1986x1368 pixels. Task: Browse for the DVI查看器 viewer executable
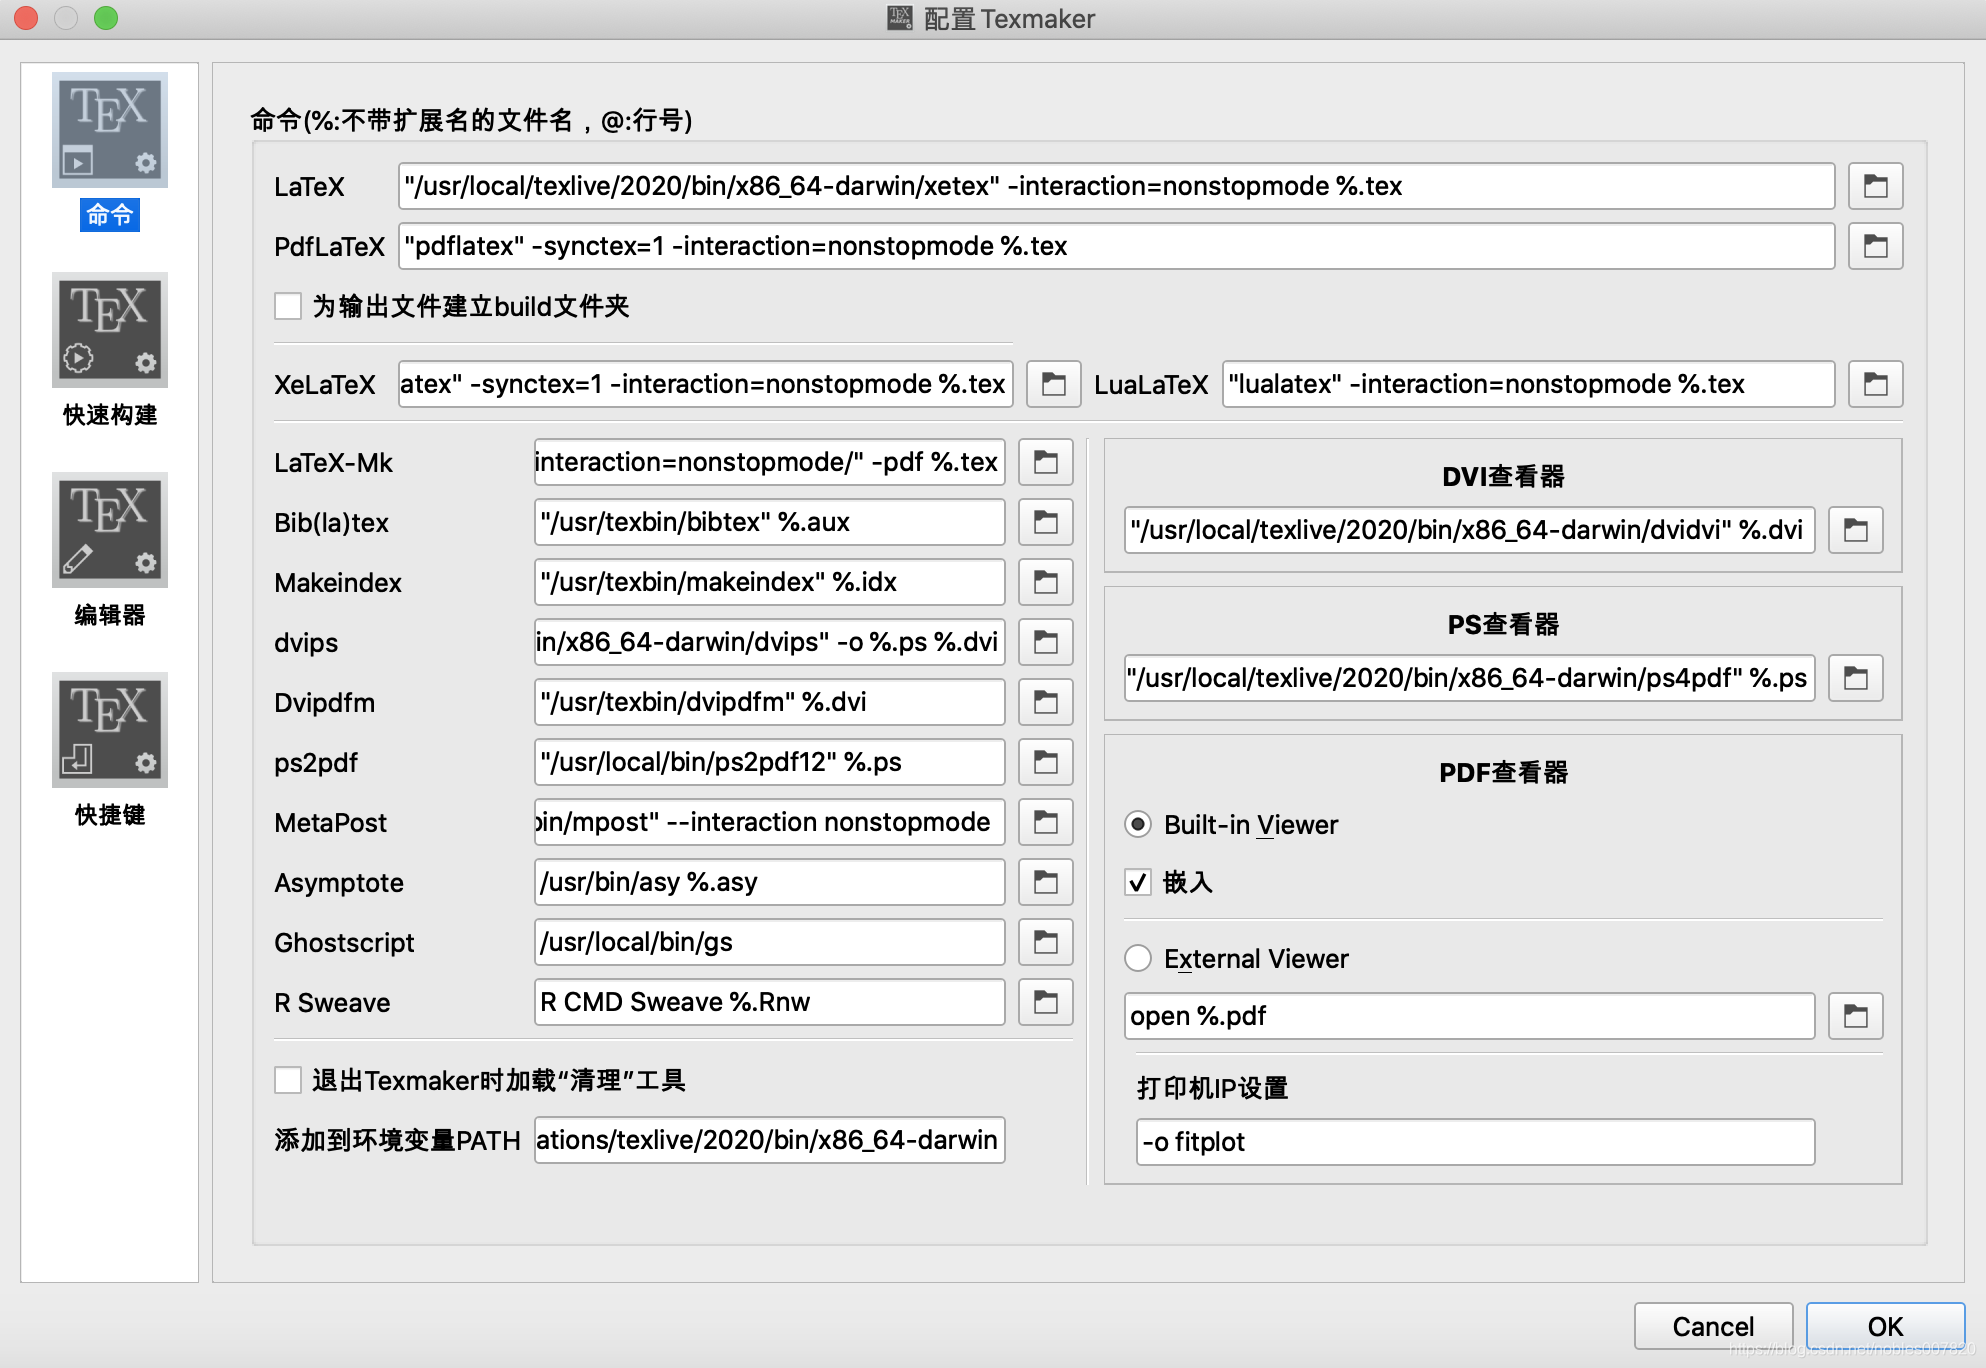point(1855,530)
